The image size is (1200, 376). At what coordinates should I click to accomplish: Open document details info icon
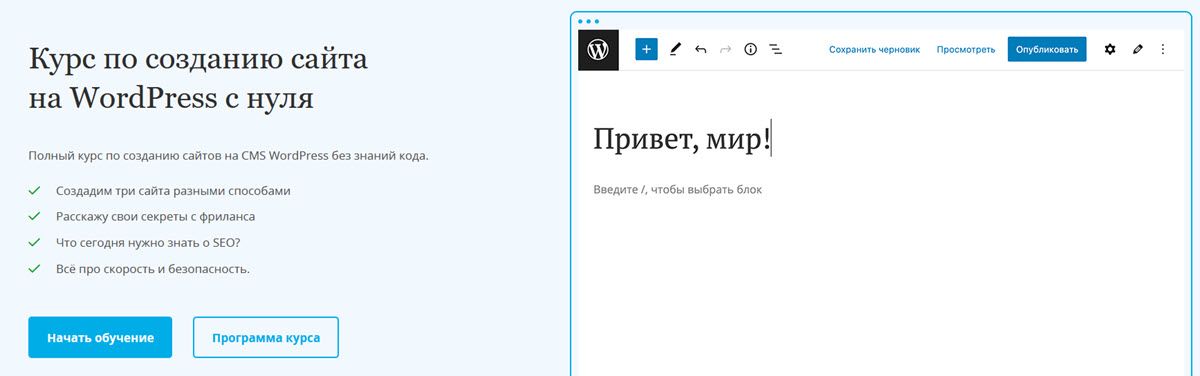[x=751, y=49]
